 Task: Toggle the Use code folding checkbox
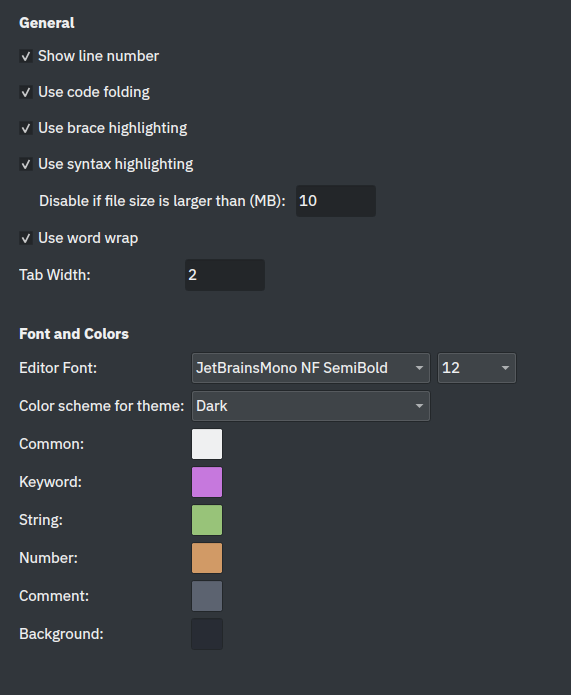click(26, 92)
